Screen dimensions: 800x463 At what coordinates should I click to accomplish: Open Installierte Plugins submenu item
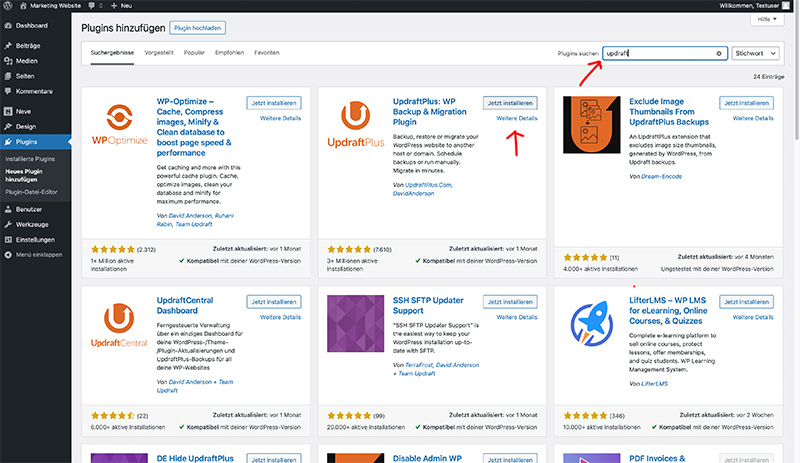pyautogui.click(x=30, y=159)
